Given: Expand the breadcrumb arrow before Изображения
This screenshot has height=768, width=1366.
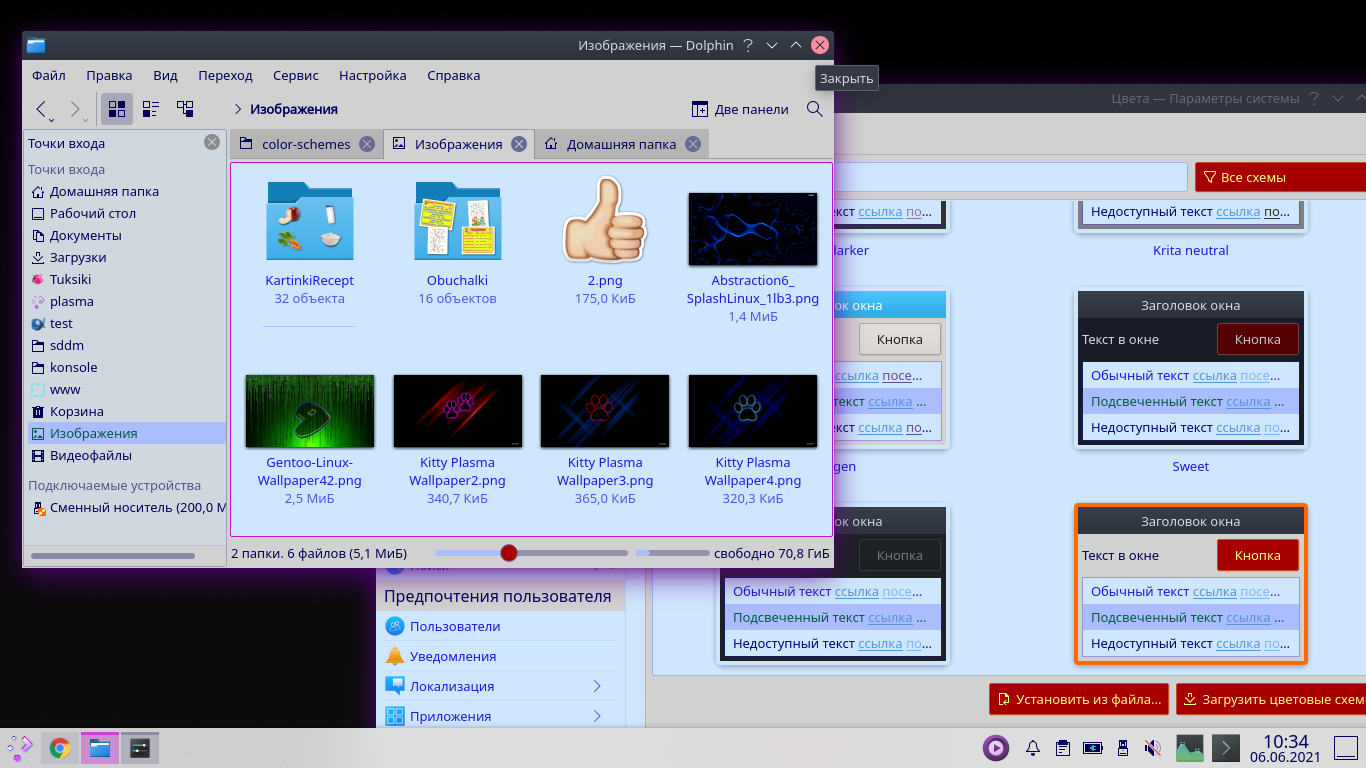Looking at the screenshot, I should 237,109.
